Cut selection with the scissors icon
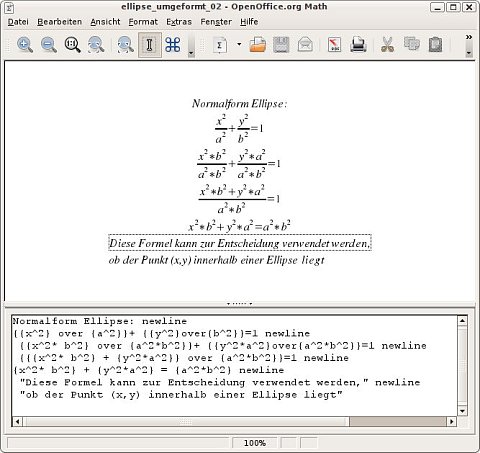 [387, 45]
